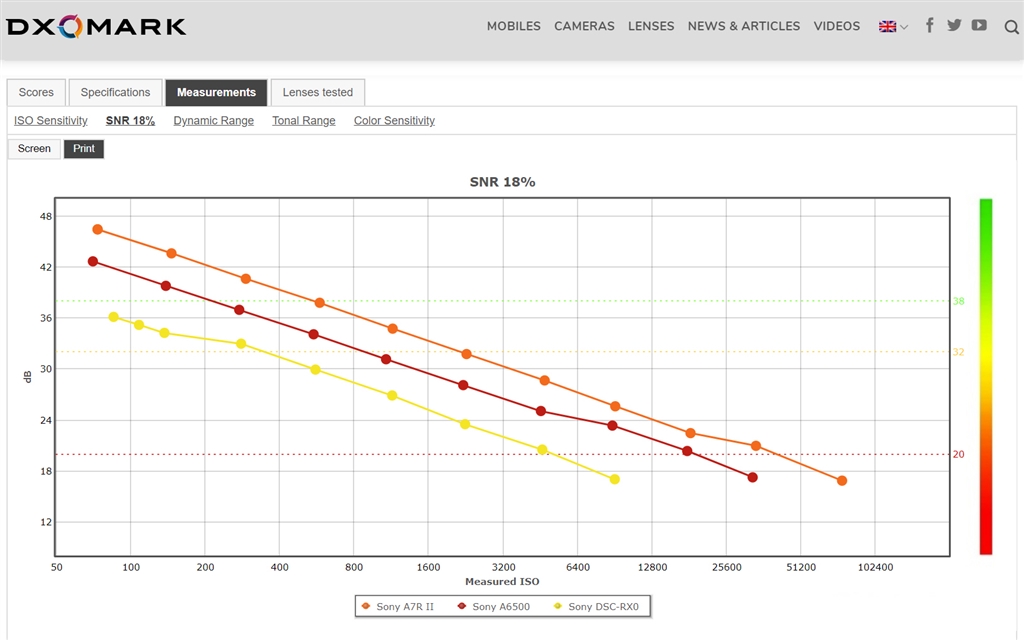This screenshot has width=1024, height=640.
Task: Open the CAMERAS menu
Action: coord(584,26)
